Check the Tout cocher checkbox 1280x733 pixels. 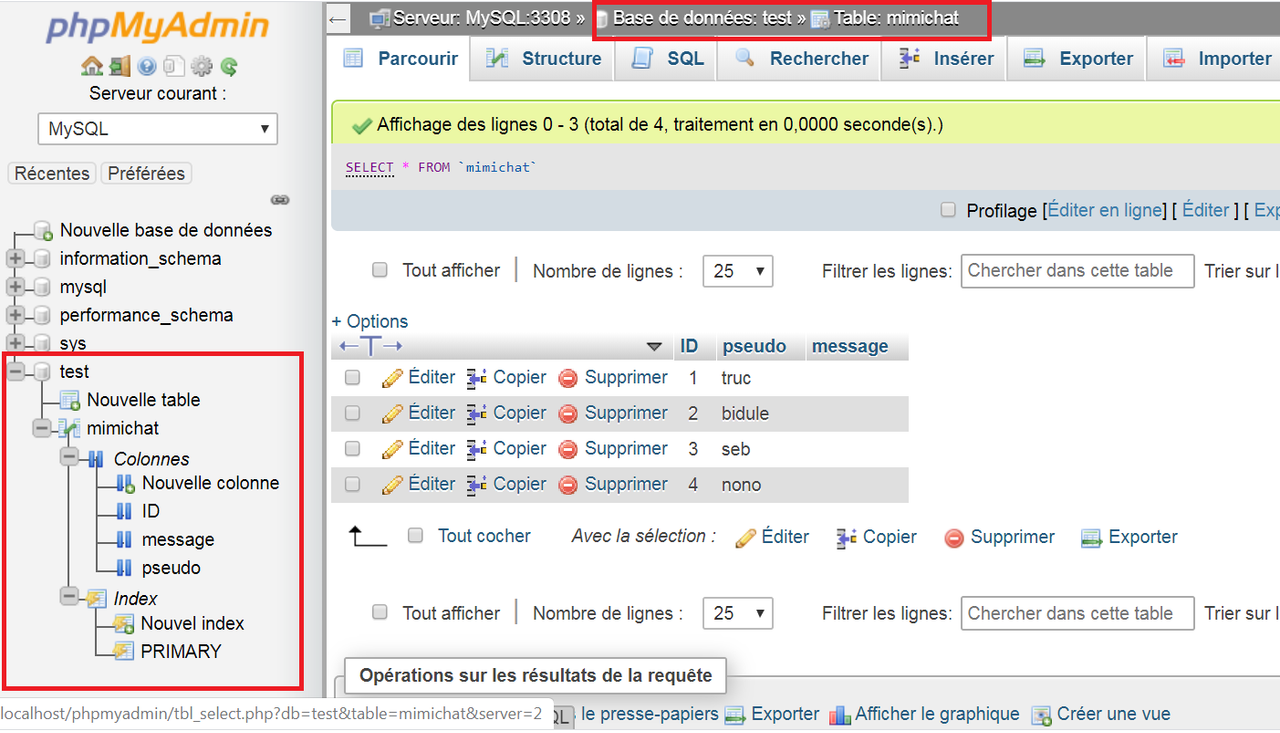point(415,535)
